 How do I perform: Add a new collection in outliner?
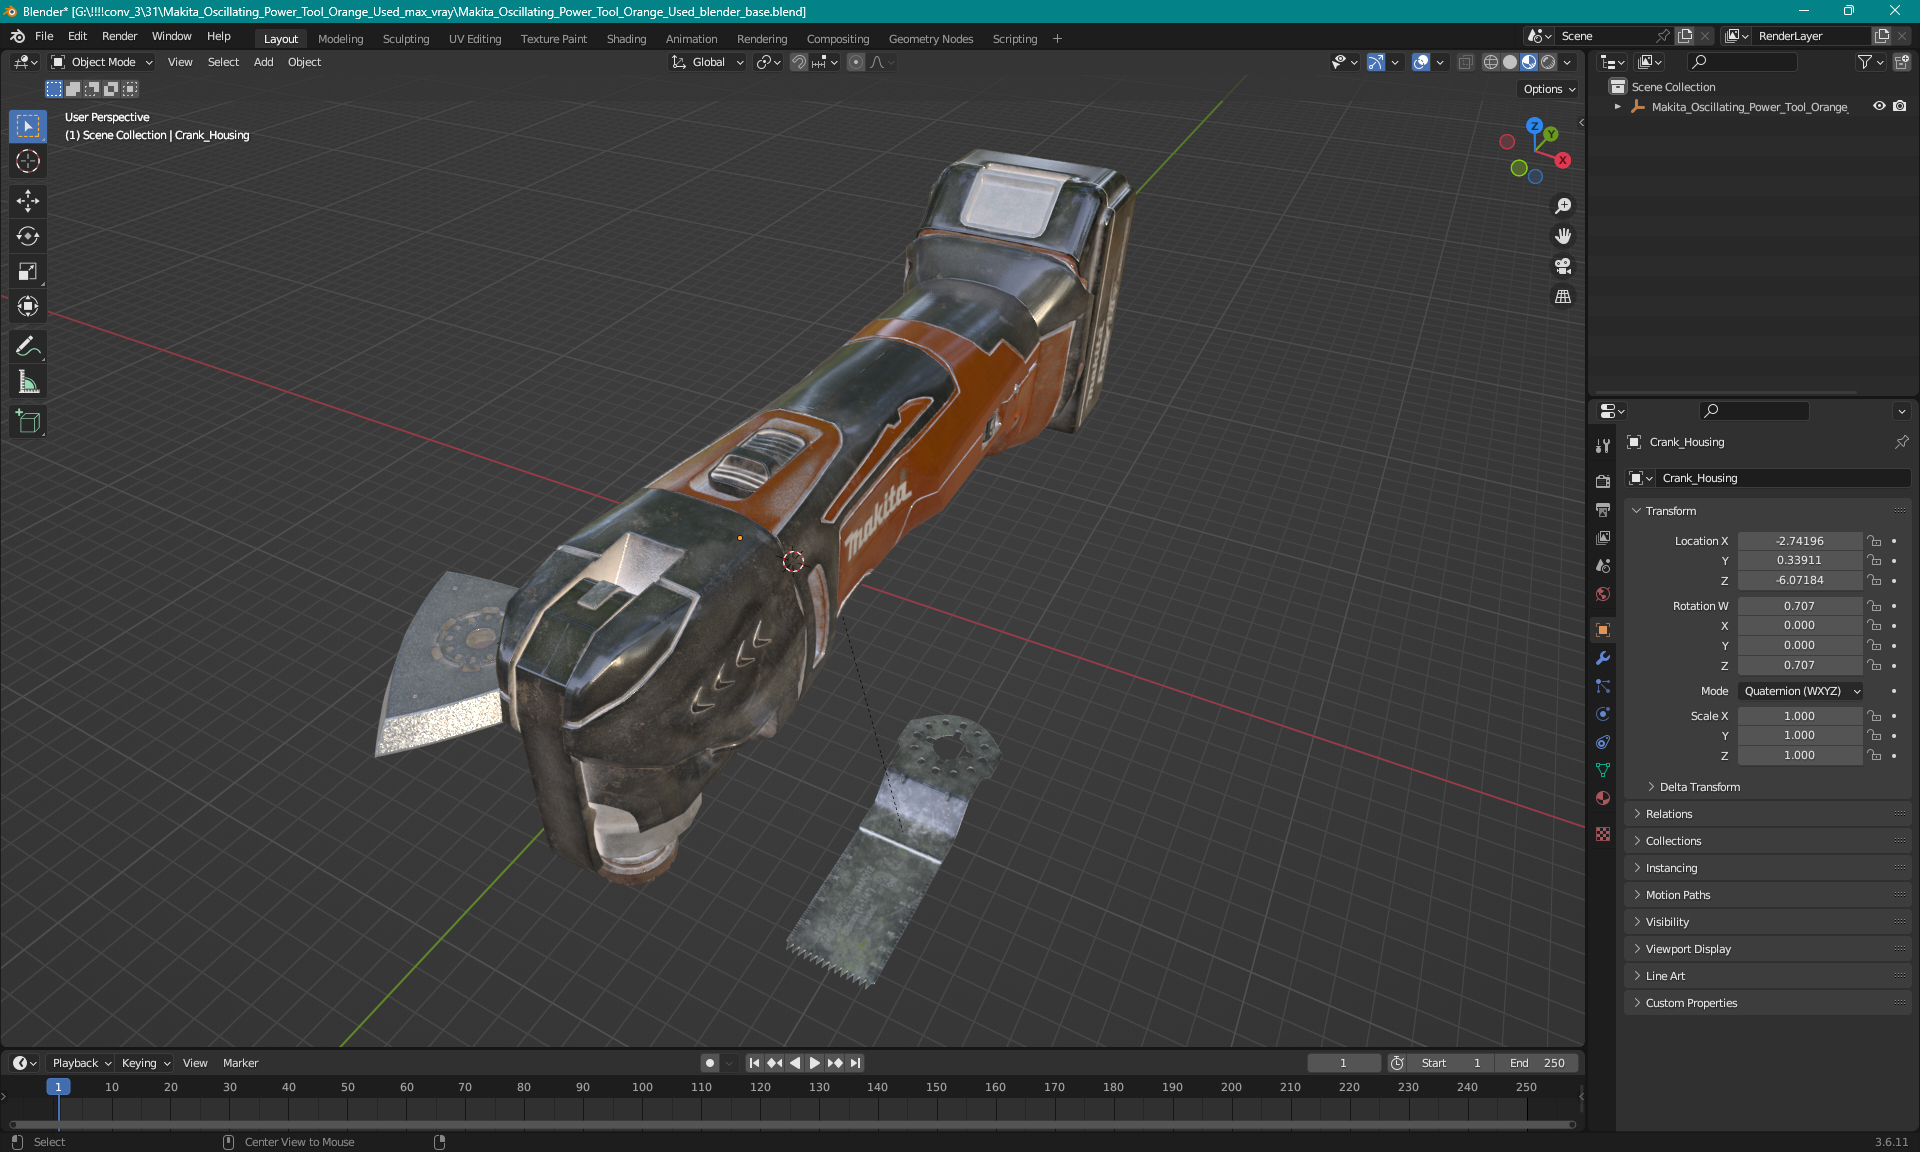click(x=1902, y=62)
